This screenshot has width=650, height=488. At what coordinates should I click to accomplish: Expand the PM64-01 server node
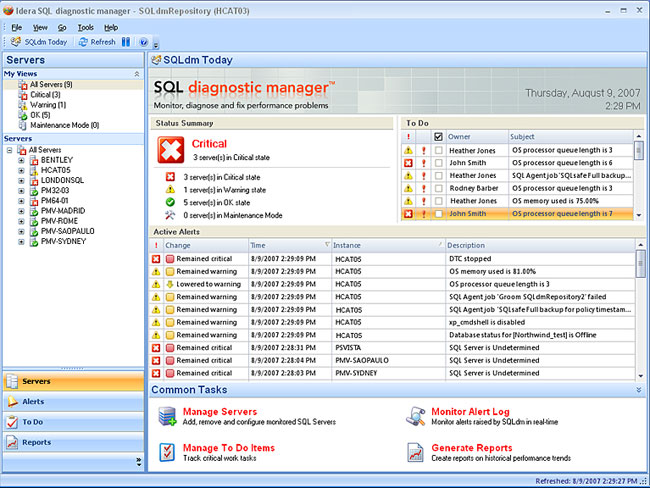21,201
